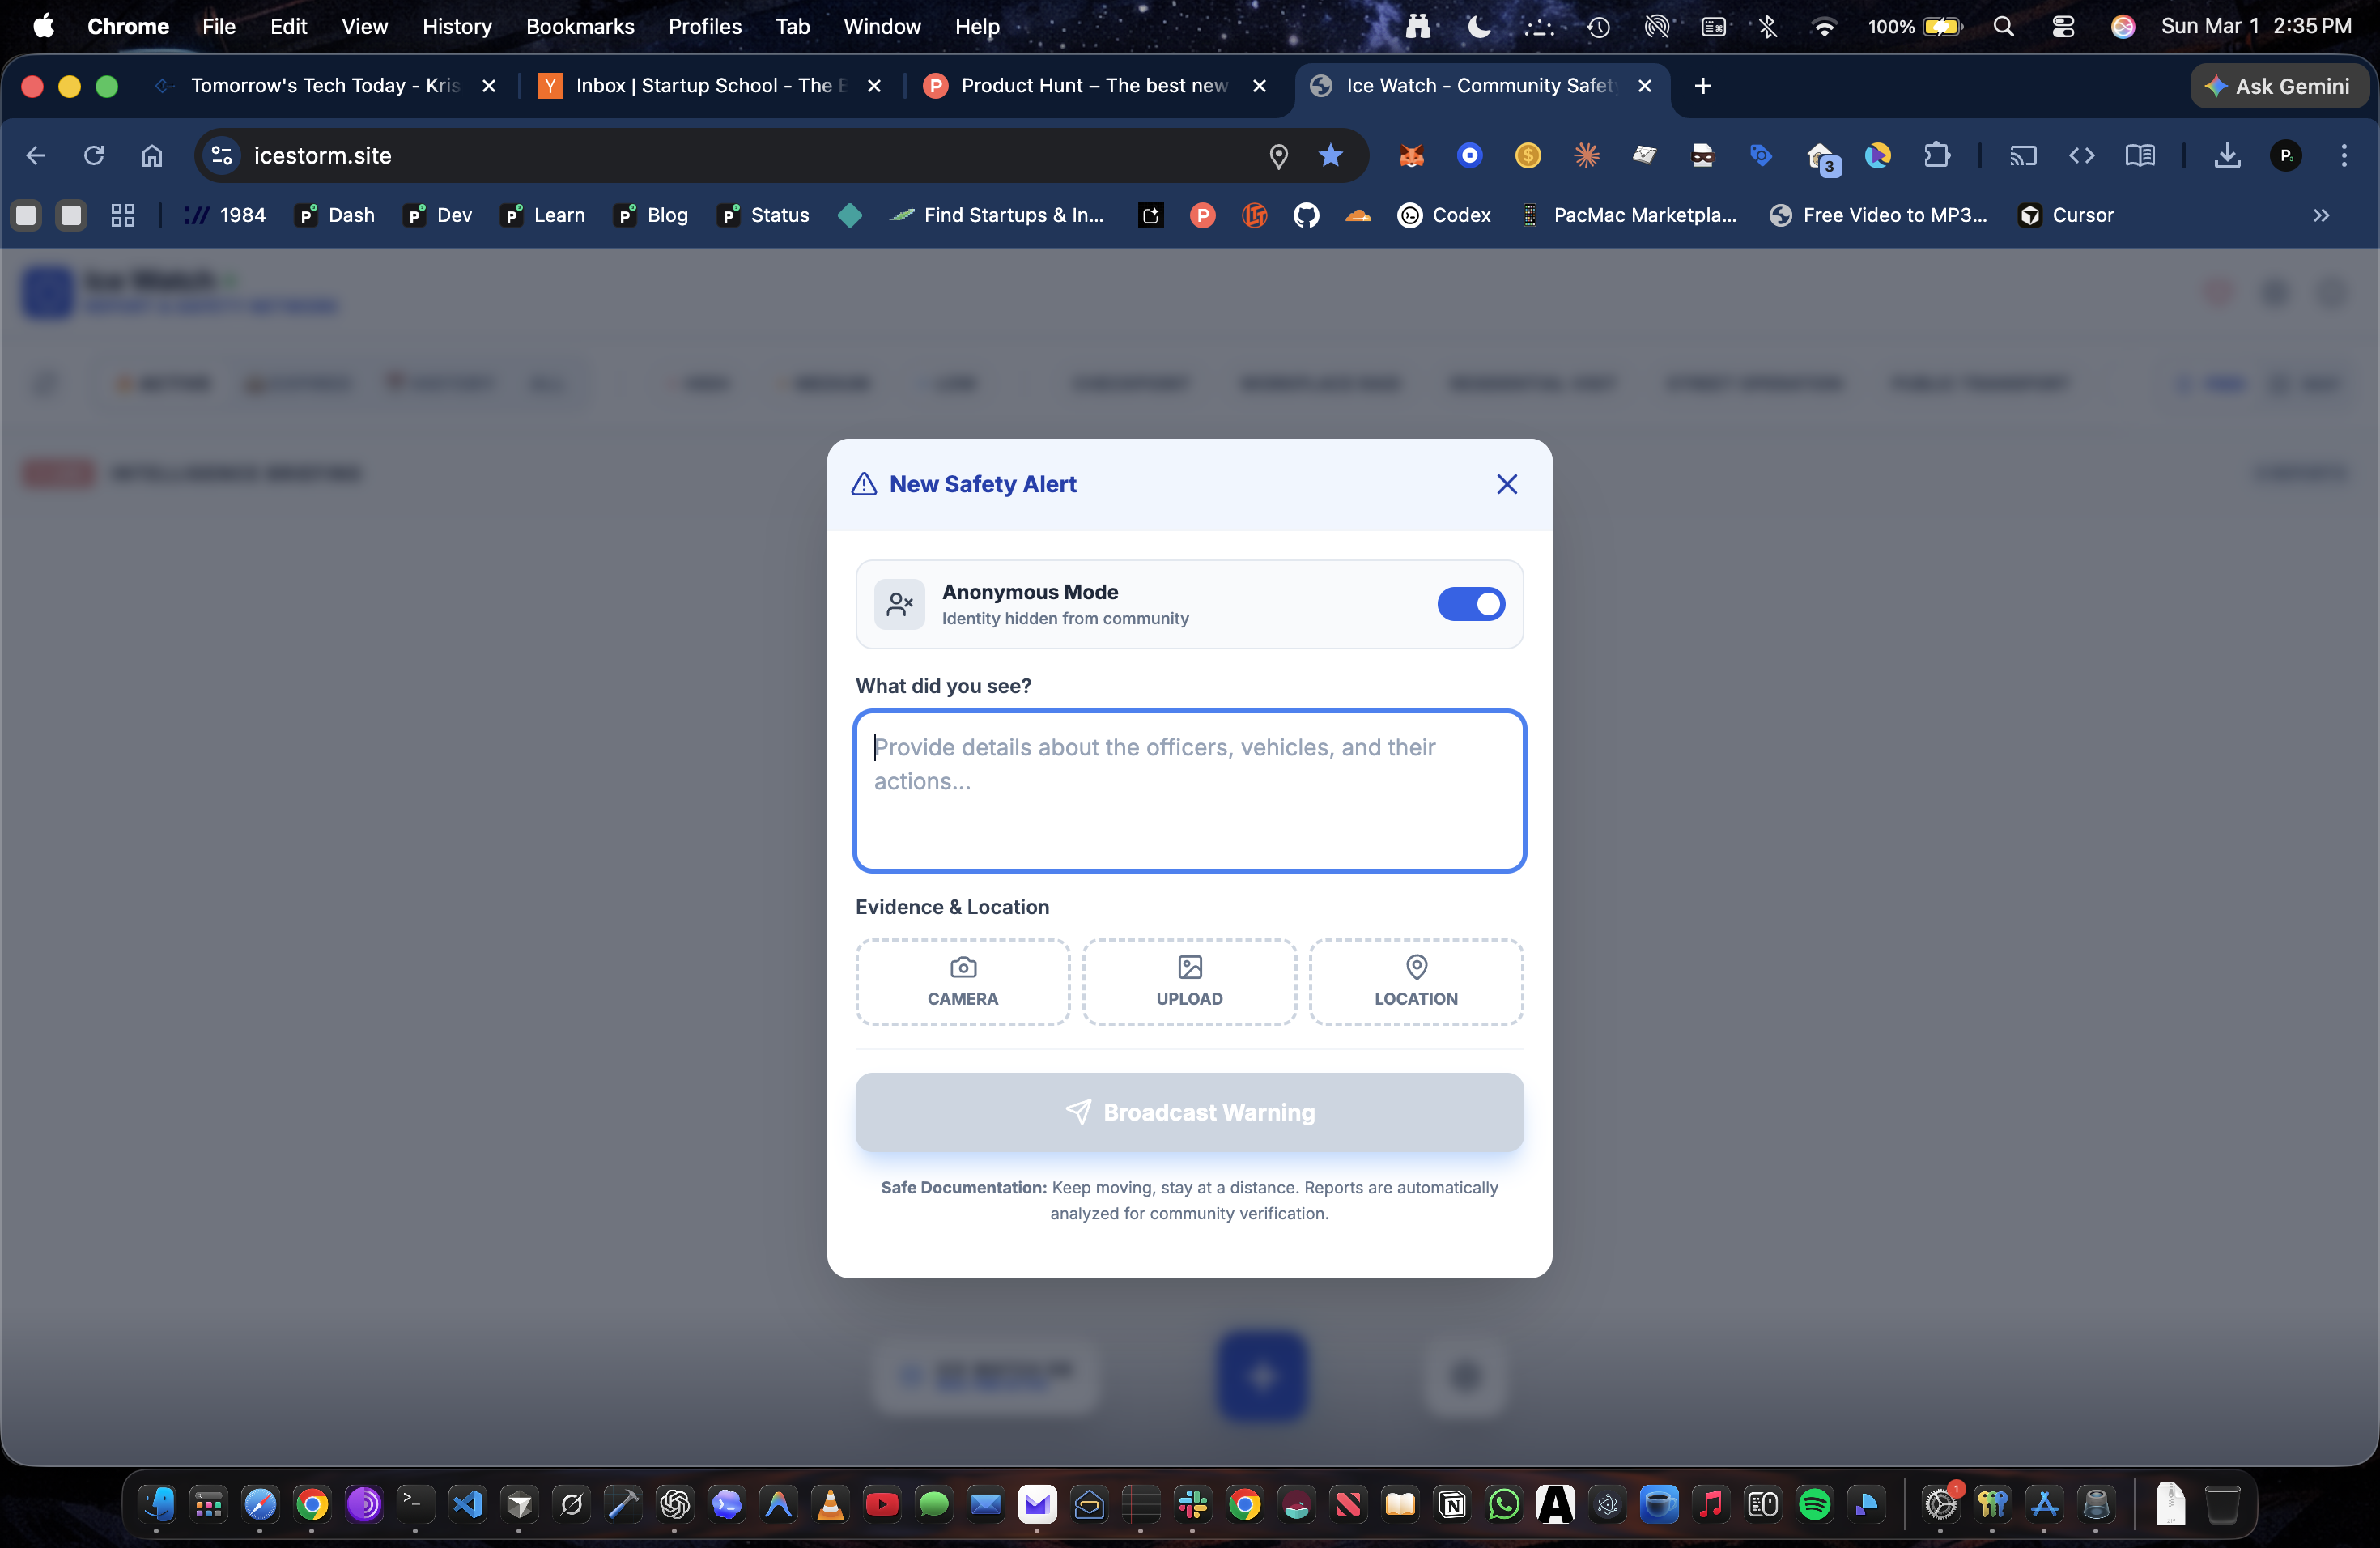Open the Codex bookmark
Screen dimensions: 2380x1548
click(1443, 215)
